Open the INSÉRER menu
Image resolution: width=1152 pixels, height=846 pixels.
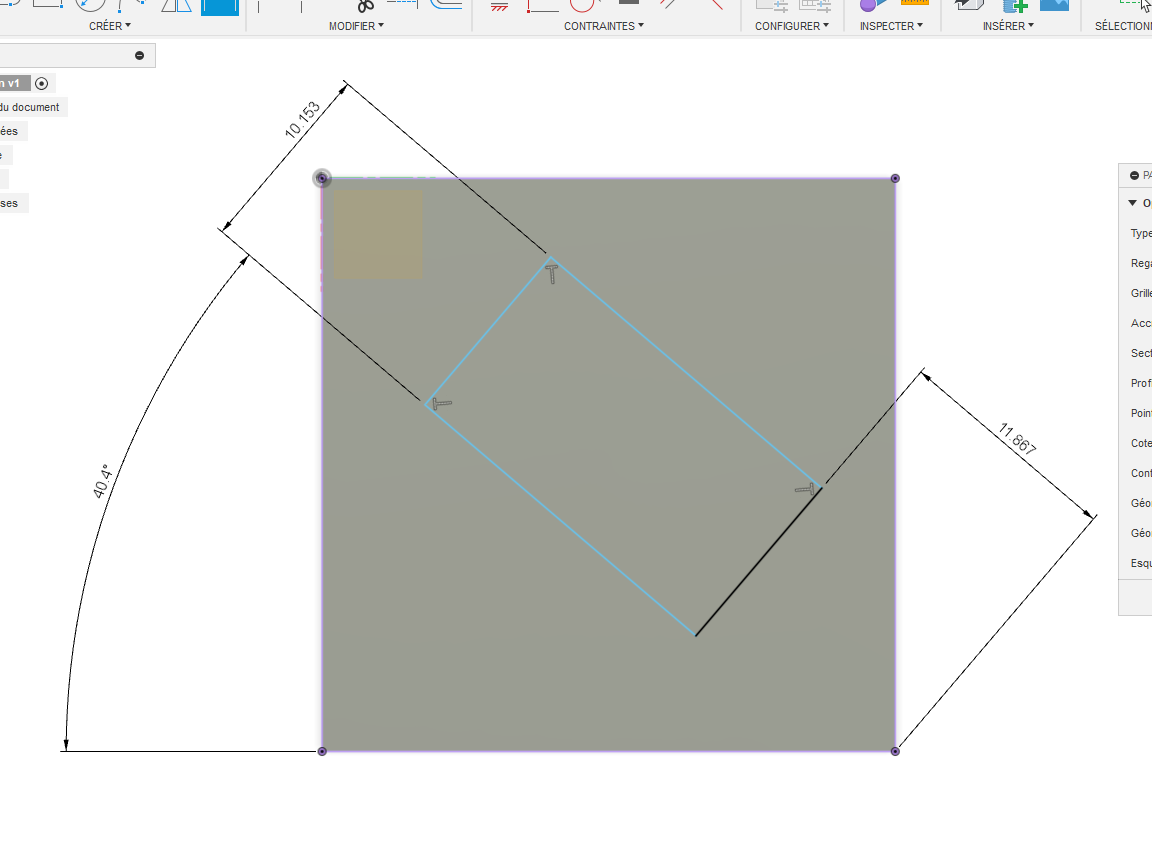point(1008,26)
